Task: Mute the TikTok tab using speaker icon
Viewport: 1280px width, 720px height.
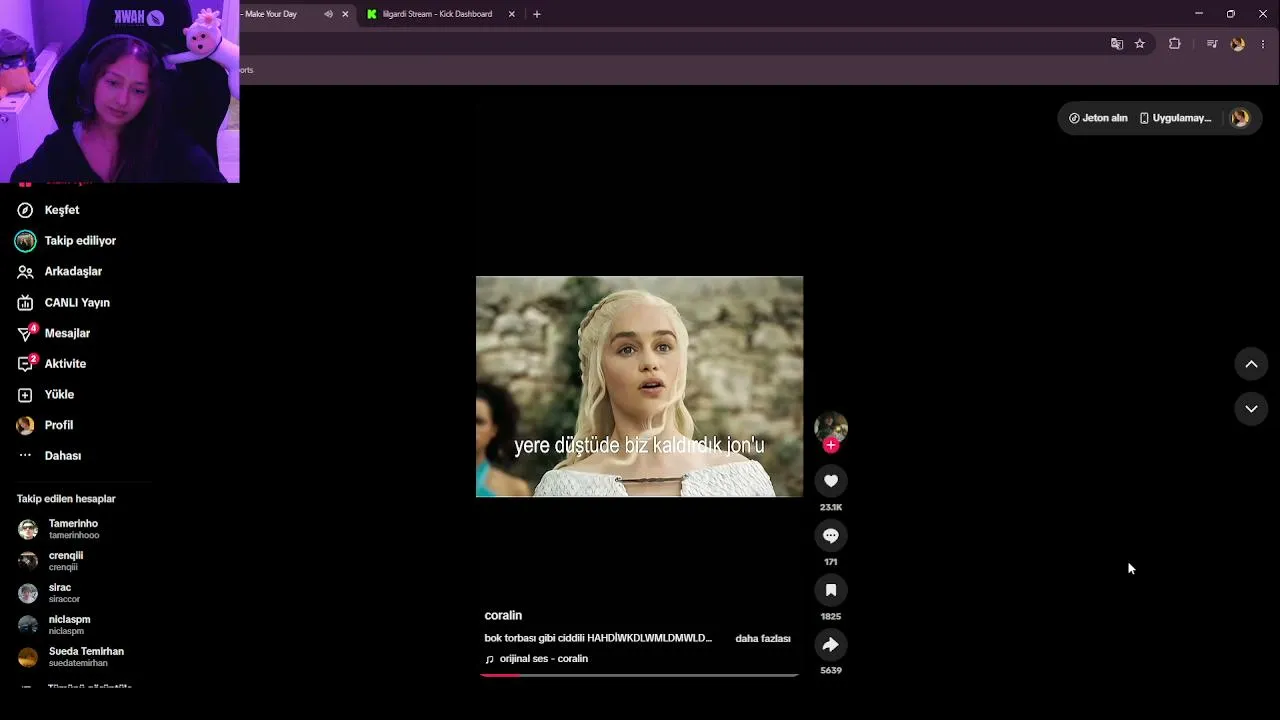Action: [328, 14]
